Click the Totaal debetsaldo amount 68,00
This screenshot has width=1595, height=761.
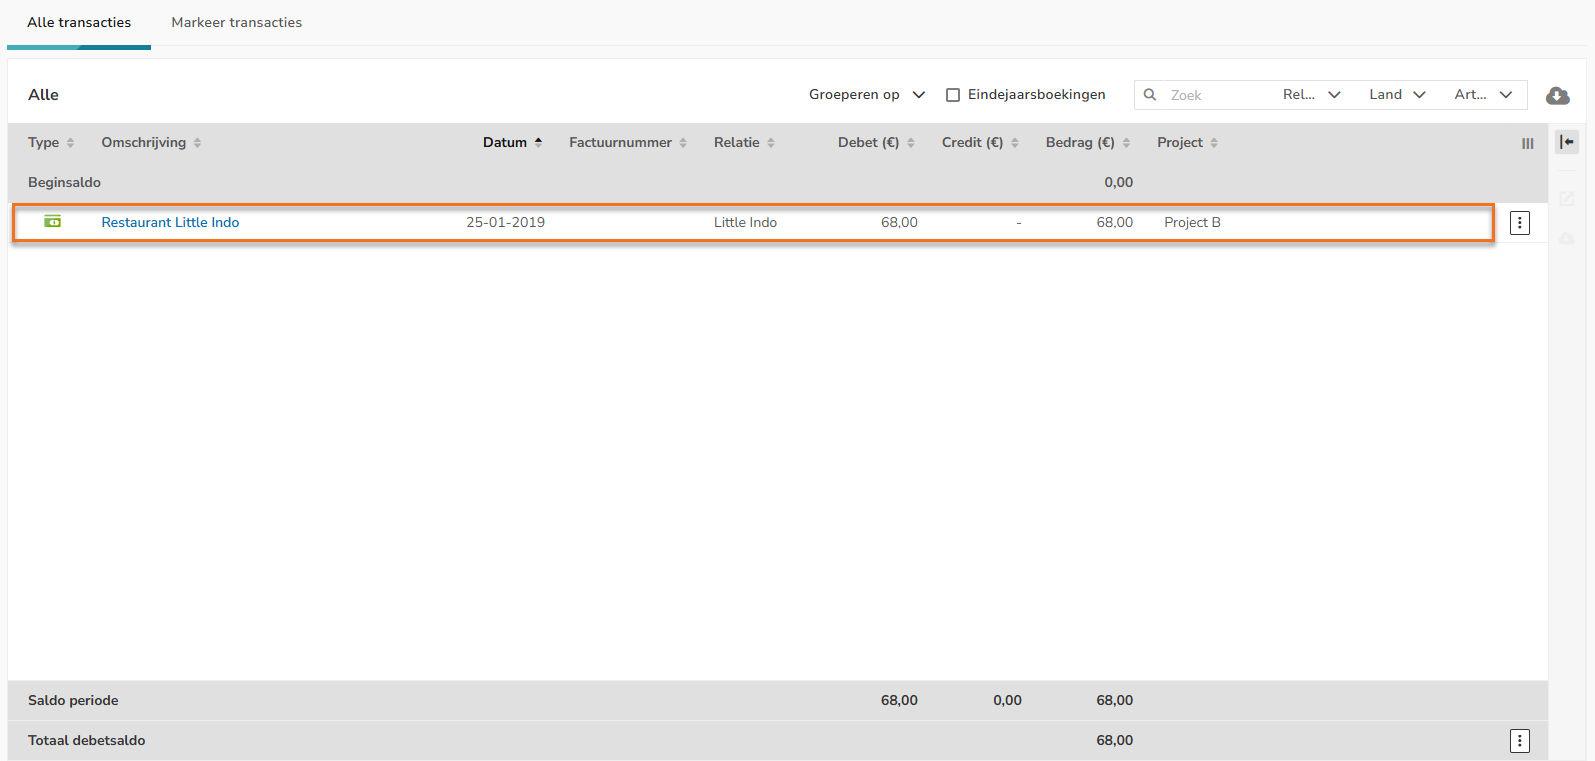[x=1114, y=741]
